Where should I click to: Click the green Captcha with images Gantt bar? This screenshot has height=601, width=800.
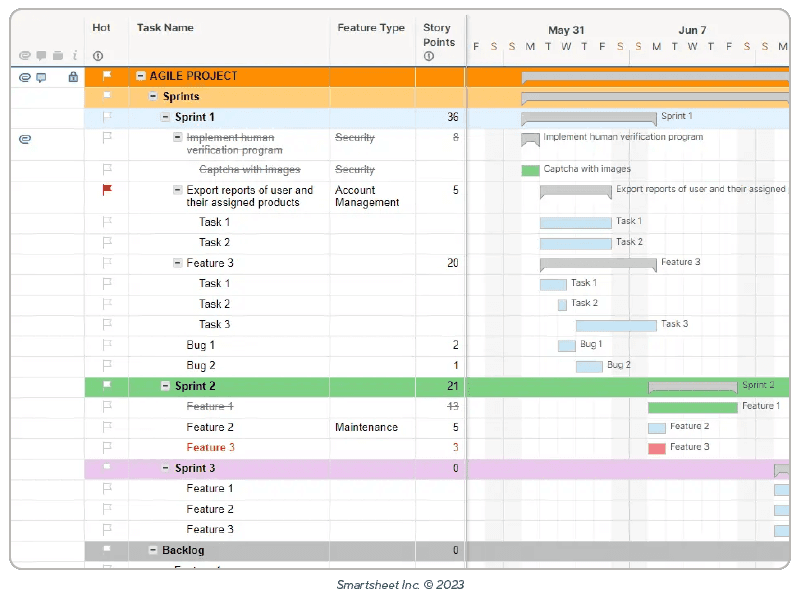[x=530, y=170]
